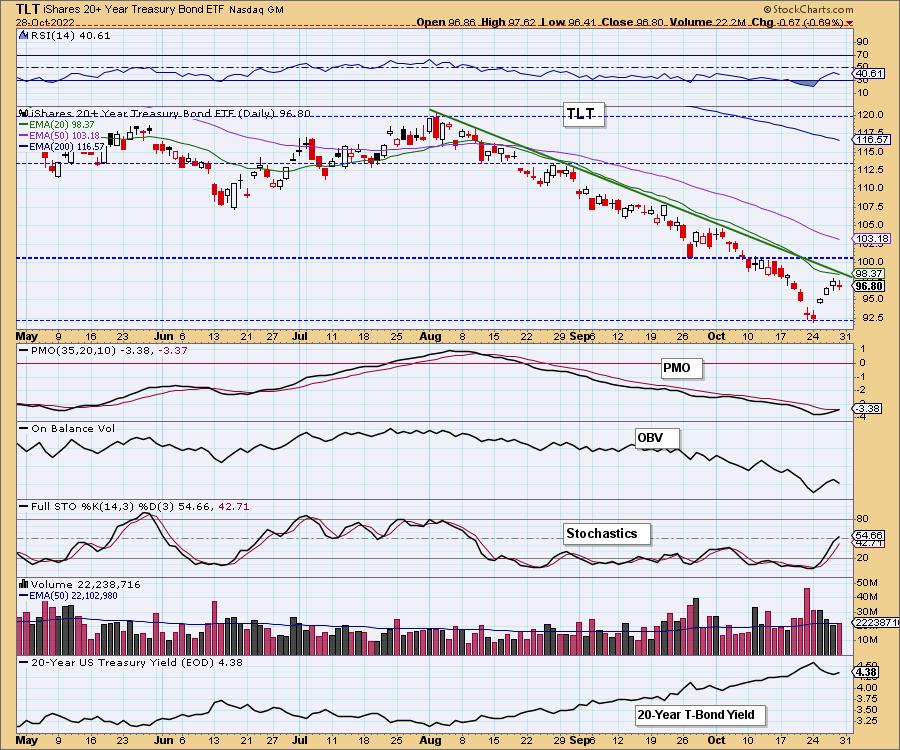Click the Stochastics annotation box
This screenshot has height=750, width=900.
coord(606,534)
